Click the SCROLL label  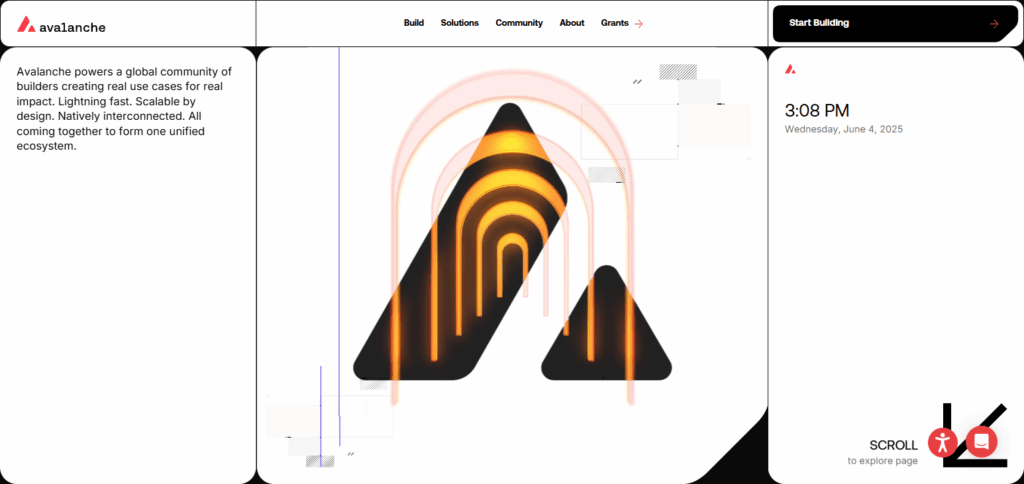coord(893,445)
